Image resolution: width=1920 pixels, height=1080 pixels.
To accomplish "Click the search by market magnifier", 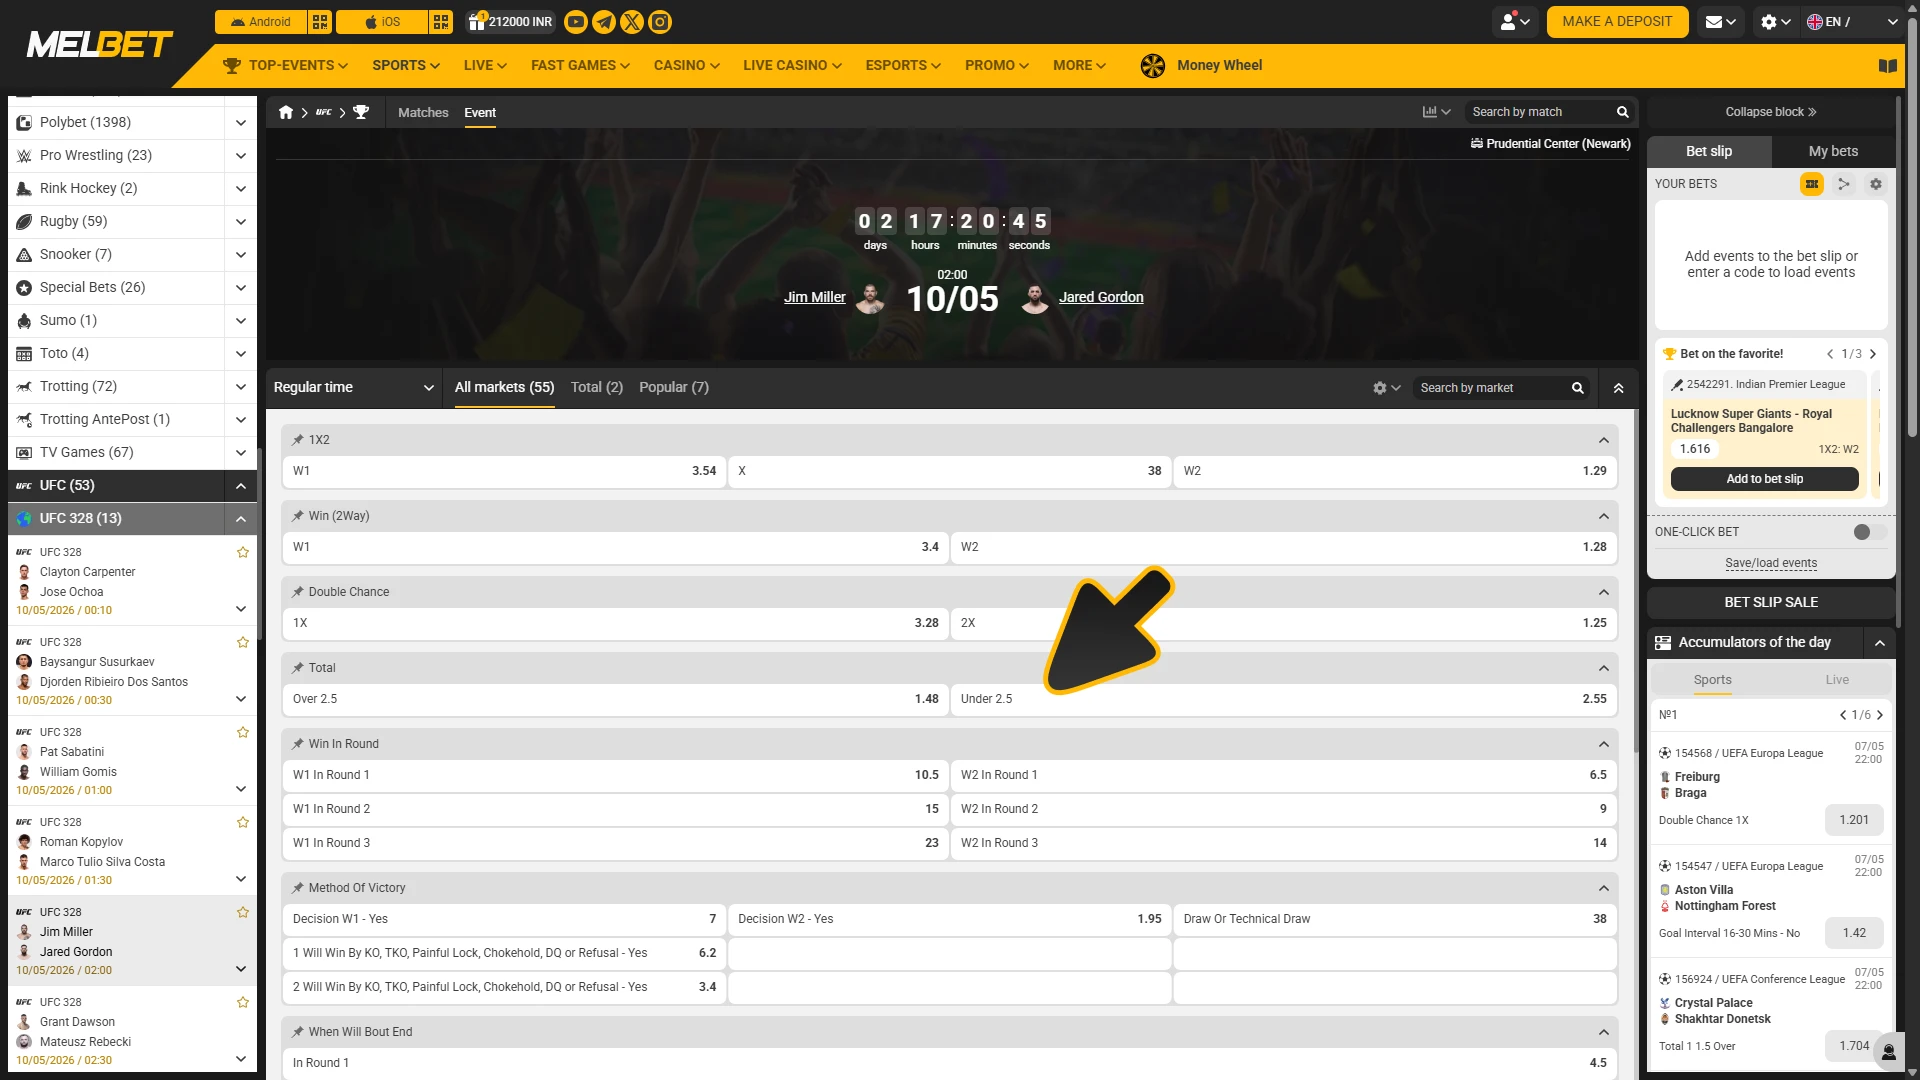I will pos(1578,388).
